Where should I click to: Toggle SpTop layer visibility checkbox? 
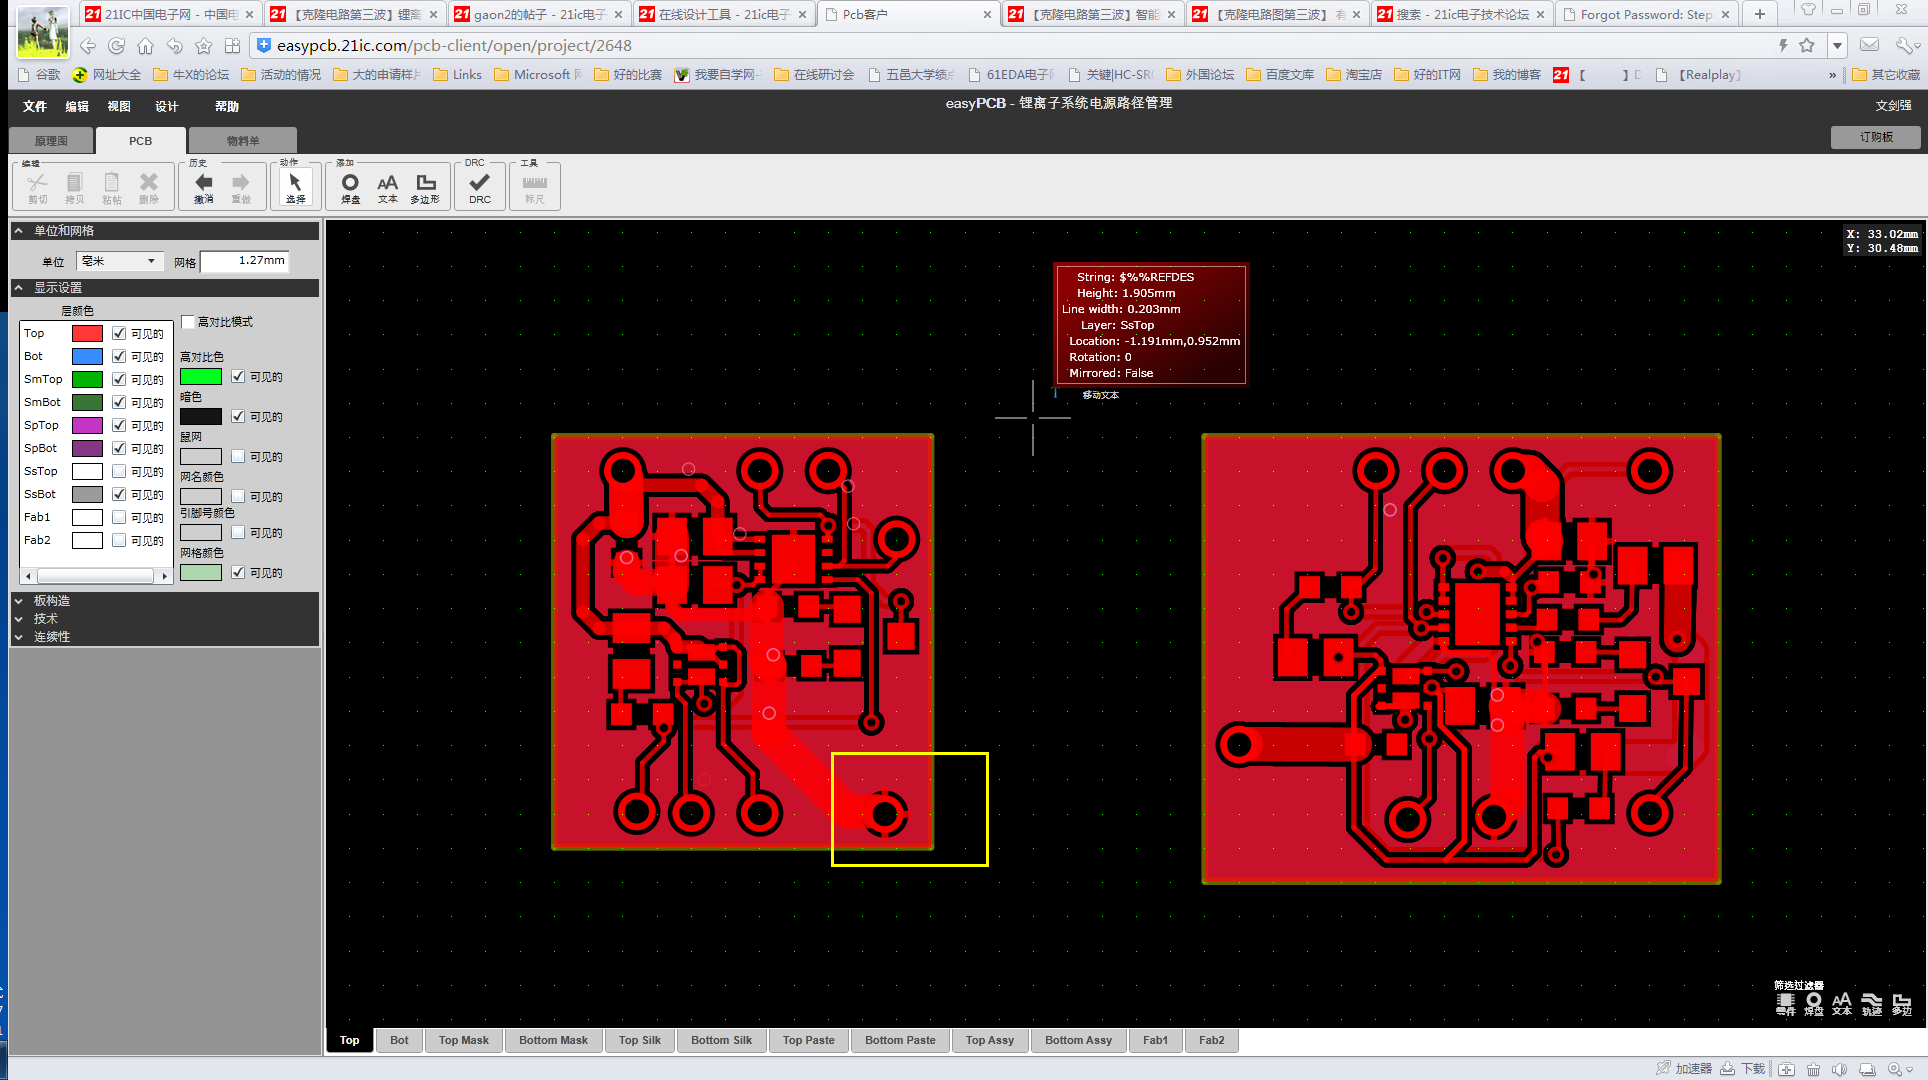pos(119,425)
